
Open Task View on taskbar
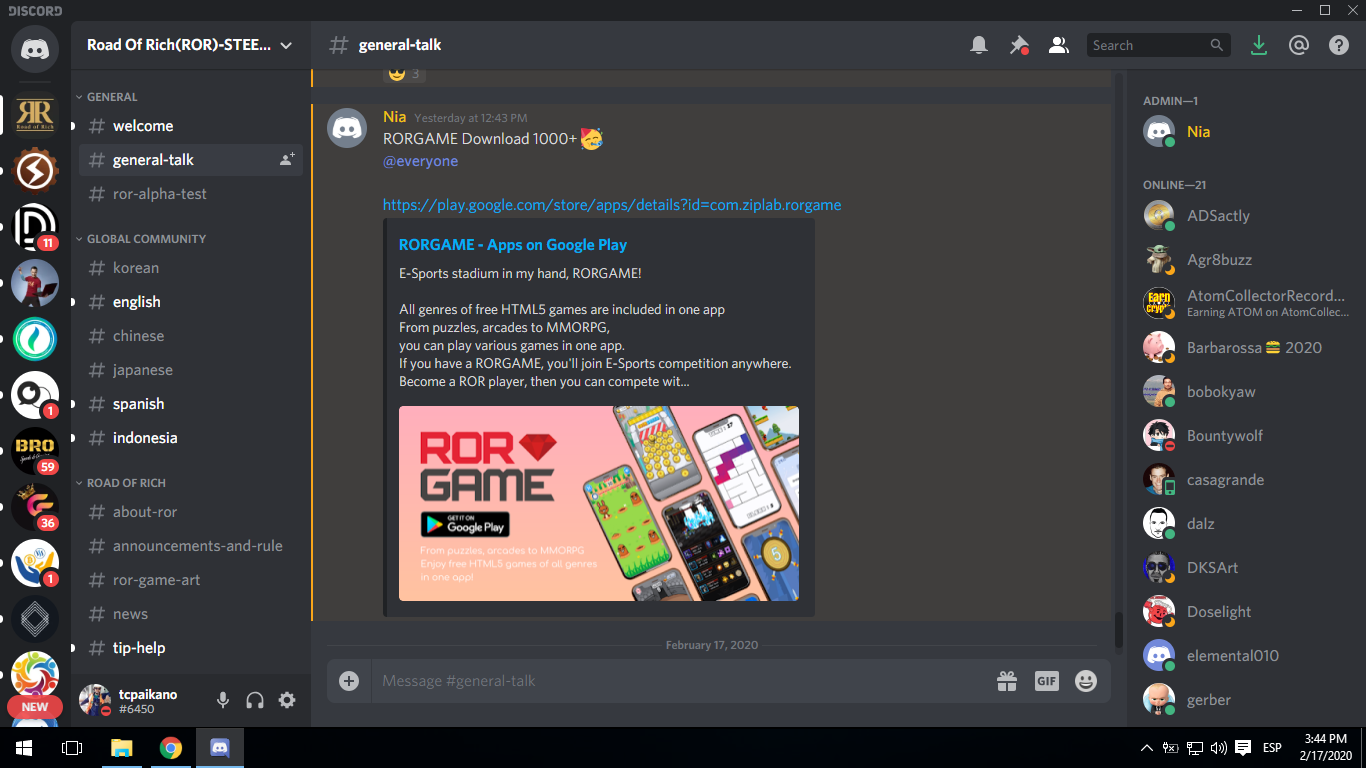72,748
